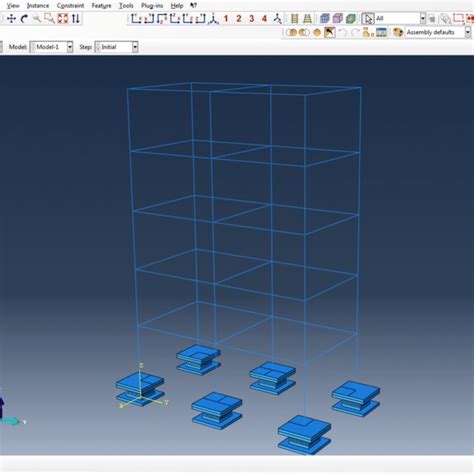The width and height of the screenshot is (474, 474).
Task: Apply the Top view
Action: point(162,19)
